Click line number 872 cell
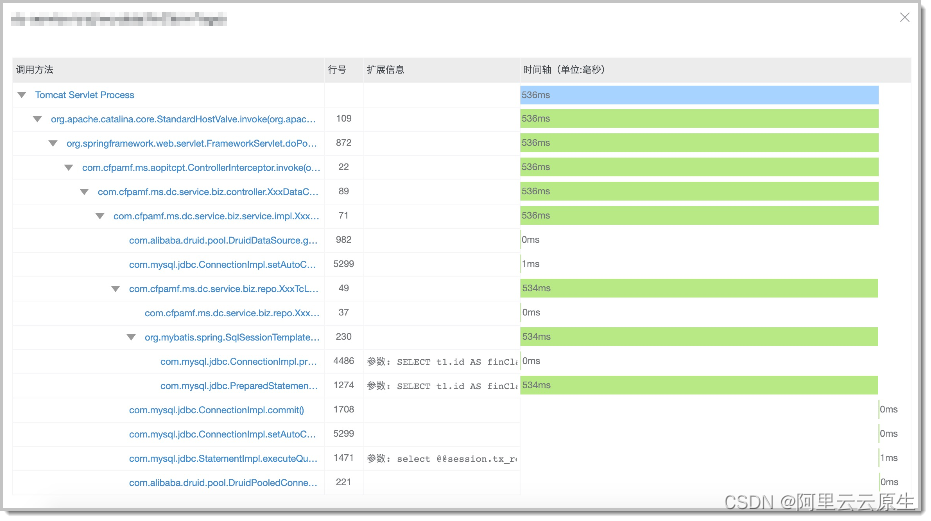This screenshot has height=521, width=931. click(x=344, y=143)
